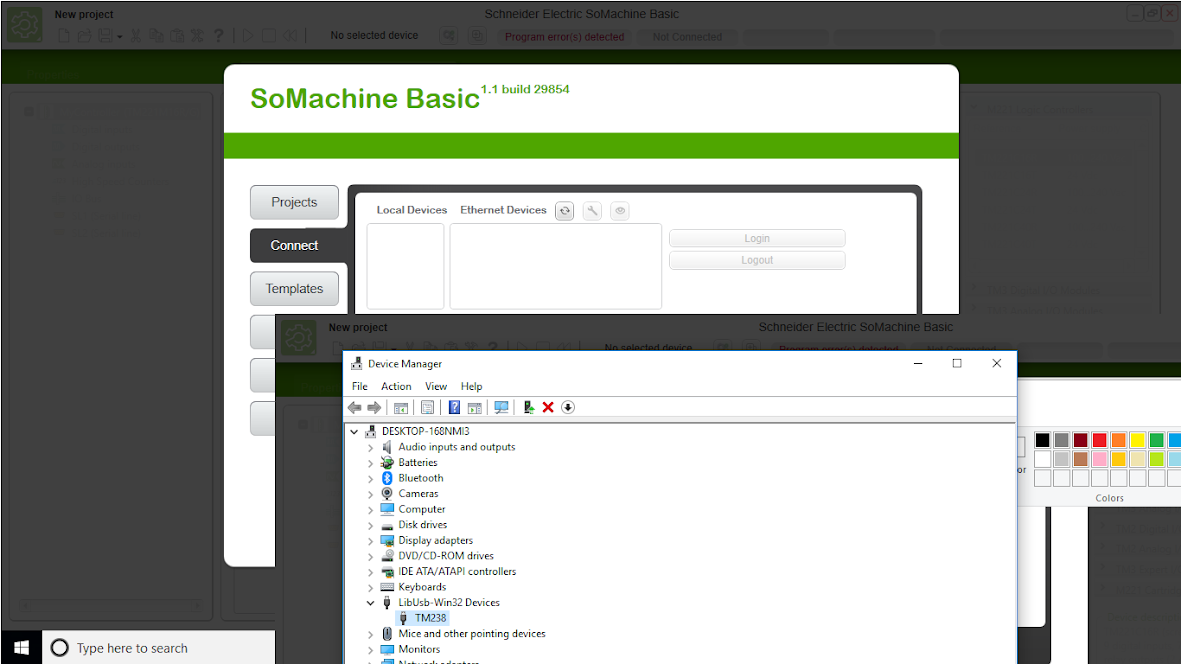Toggle console tree icon in Device Manager toolbar
1181x664 pixels.
pyautogui.click(x=401, y=407)
